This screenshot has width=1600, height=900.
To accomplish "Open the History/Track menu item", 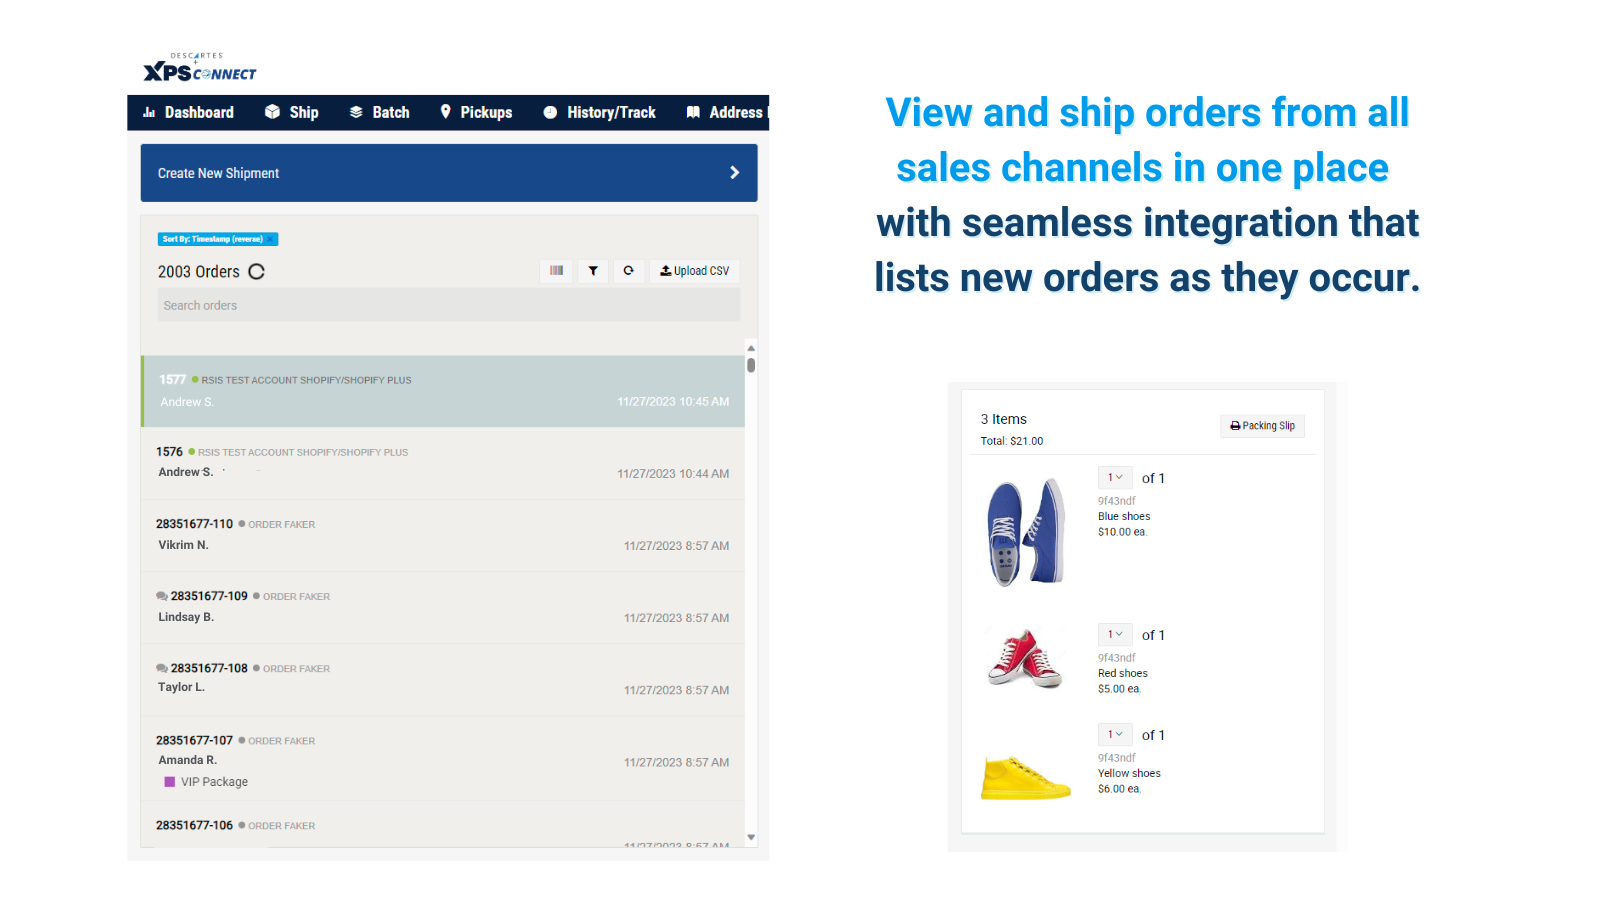I will coord(610,112).
